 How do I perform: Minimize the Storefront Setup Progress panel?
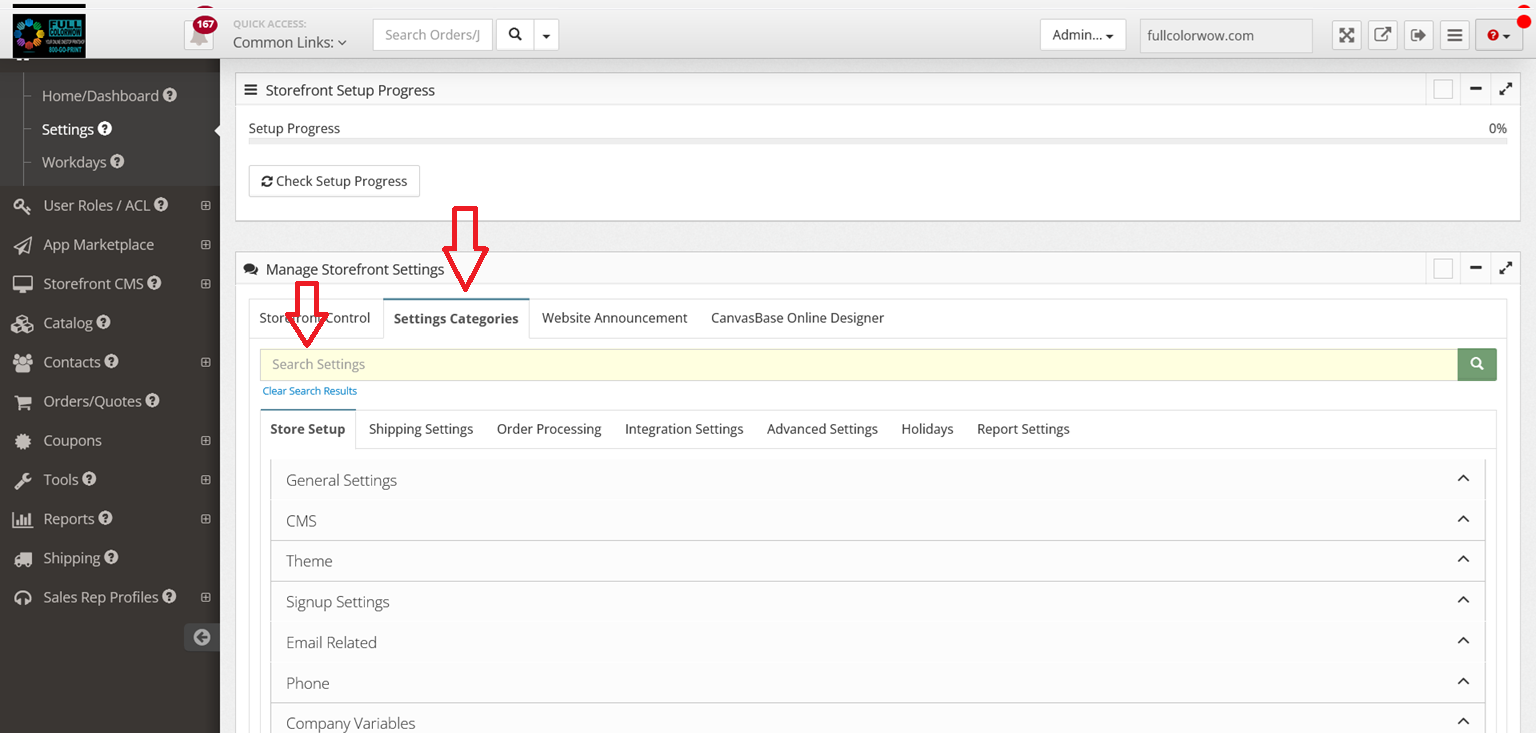(1475, 90)
